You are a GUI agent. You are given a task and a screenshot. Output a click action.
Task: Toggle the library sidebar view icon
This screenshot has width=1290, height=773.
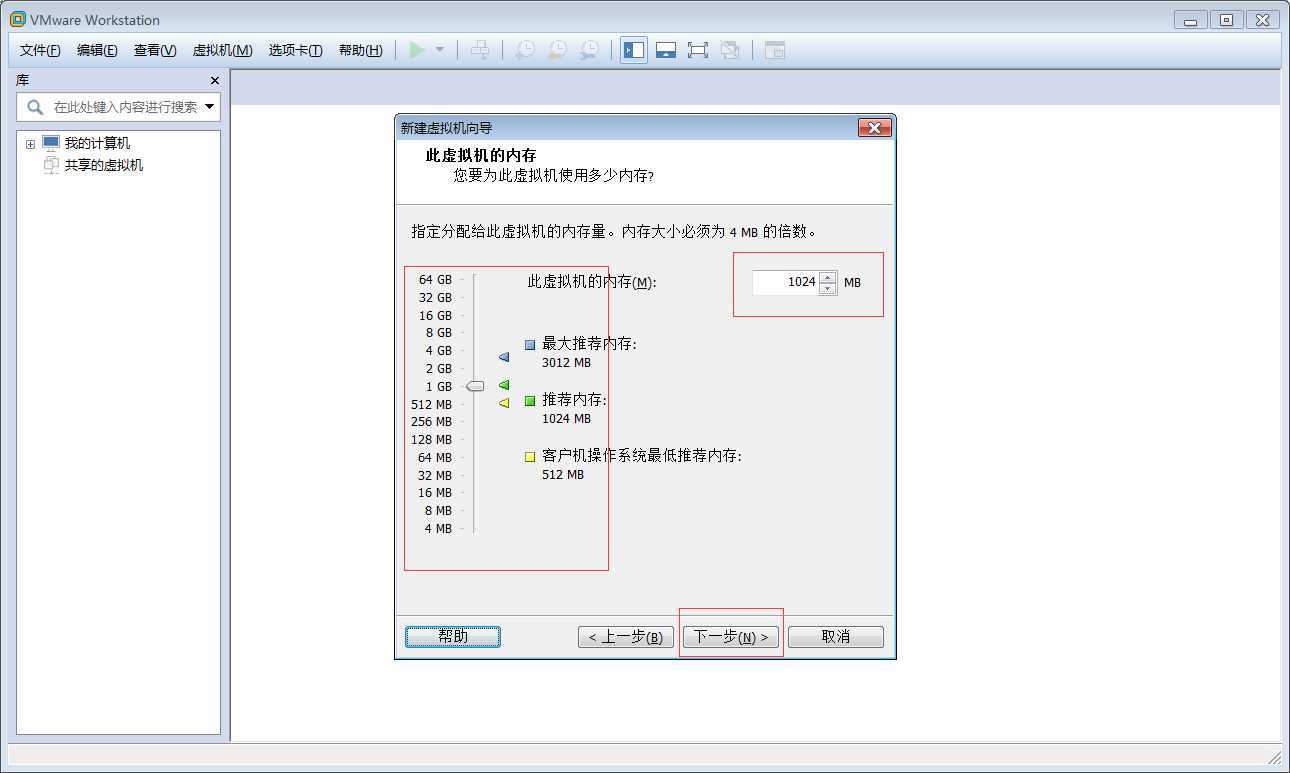click(633, 50)
